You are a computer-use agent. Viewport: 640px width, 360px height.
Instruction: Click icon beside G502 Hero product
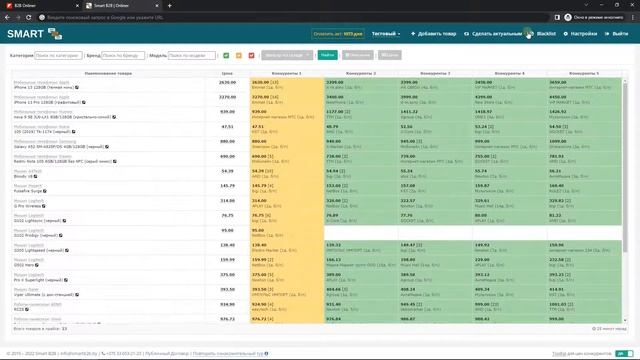pos(37,265)
